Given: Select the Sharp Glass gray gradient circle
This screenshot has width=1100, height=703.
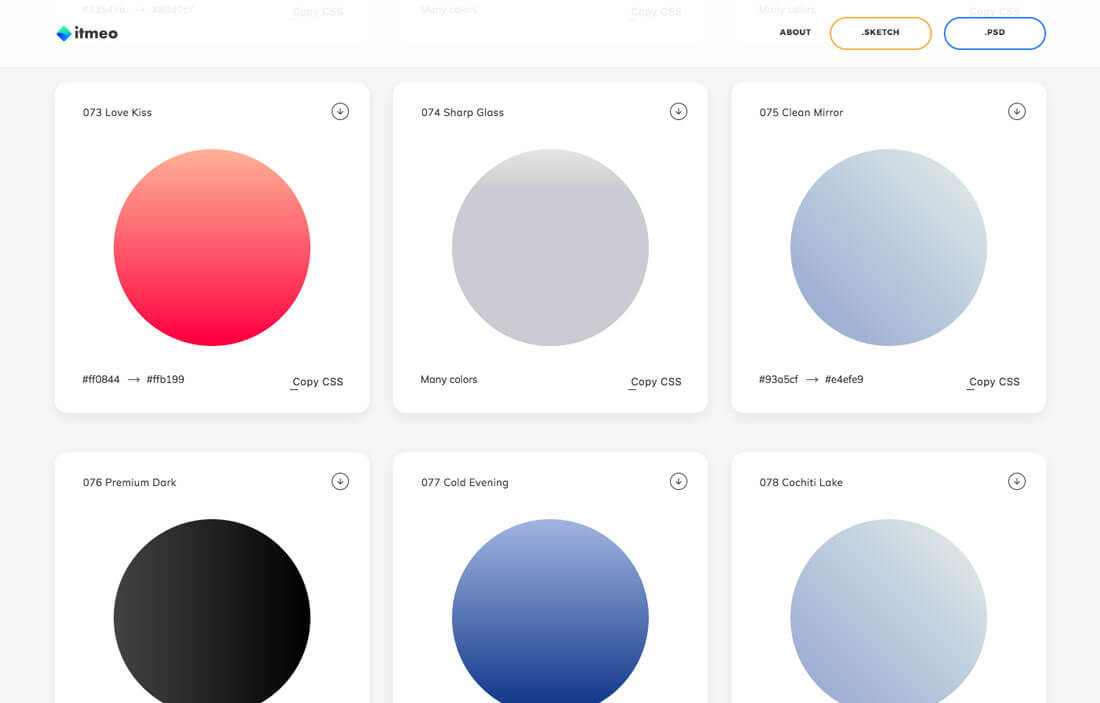Looking at the screenshot, I should pos(550,247).
